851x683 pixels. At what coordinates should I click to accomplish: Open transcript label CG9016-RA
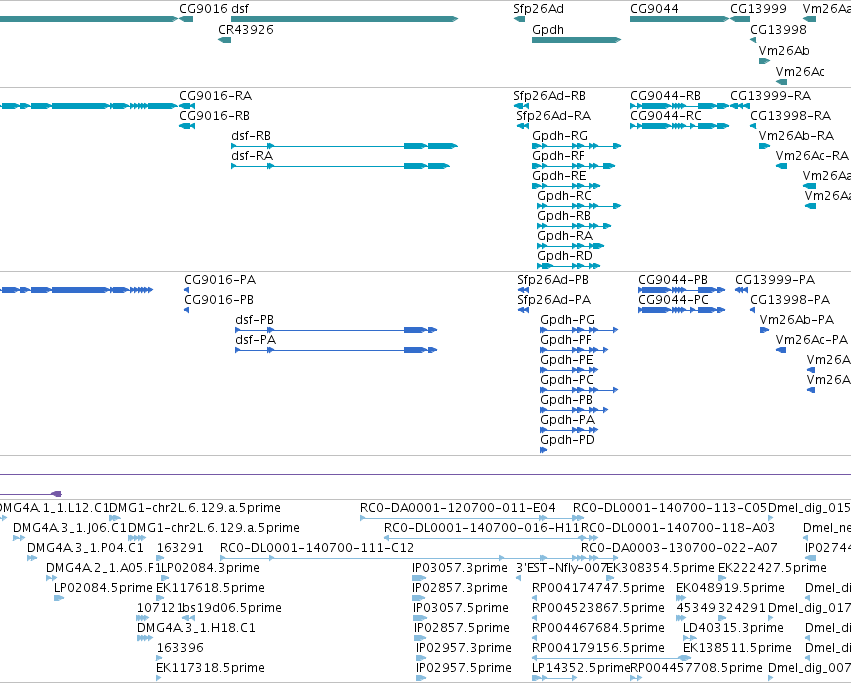coord(215,96)
